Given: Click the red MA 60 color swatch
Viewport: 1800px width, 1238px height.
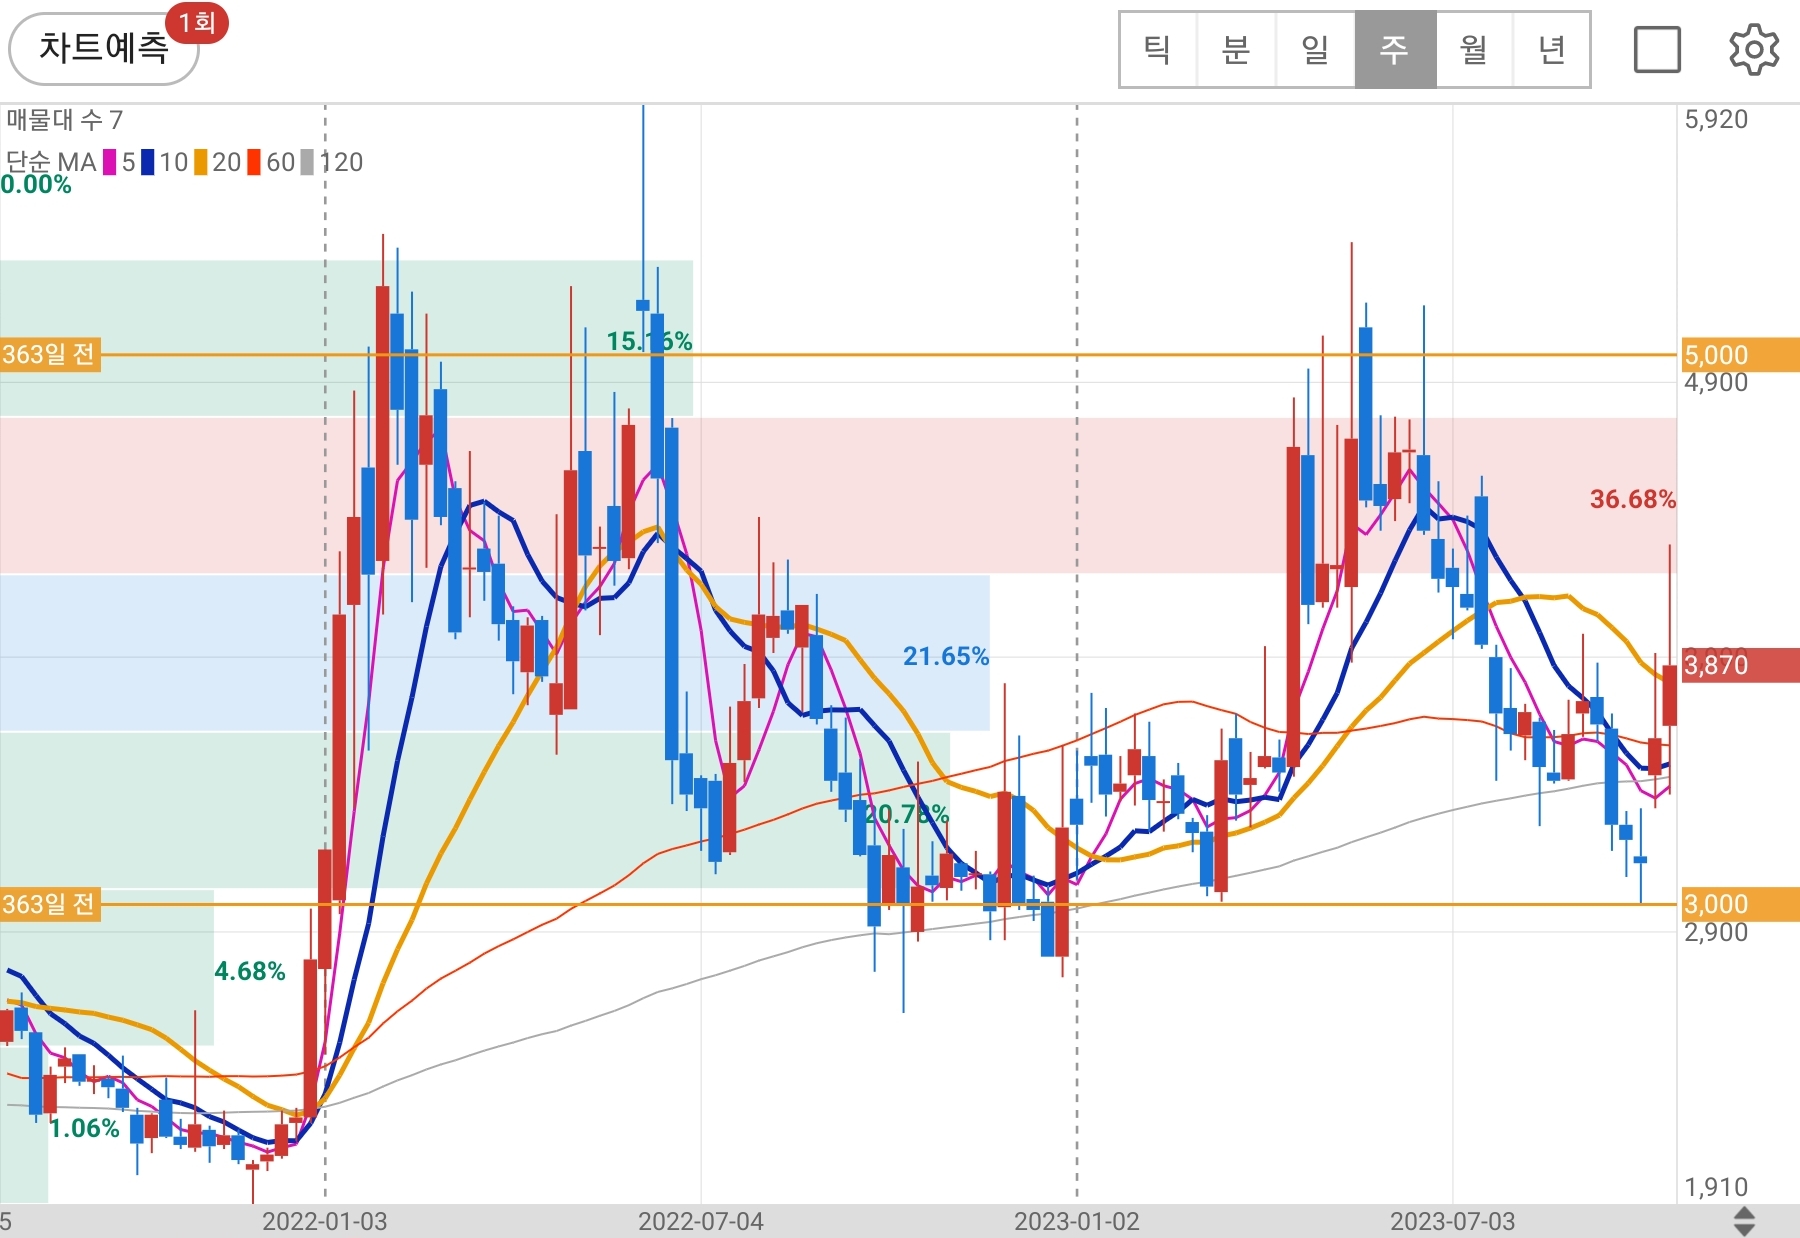Looking at the screenshot, I should coord(254,162).
